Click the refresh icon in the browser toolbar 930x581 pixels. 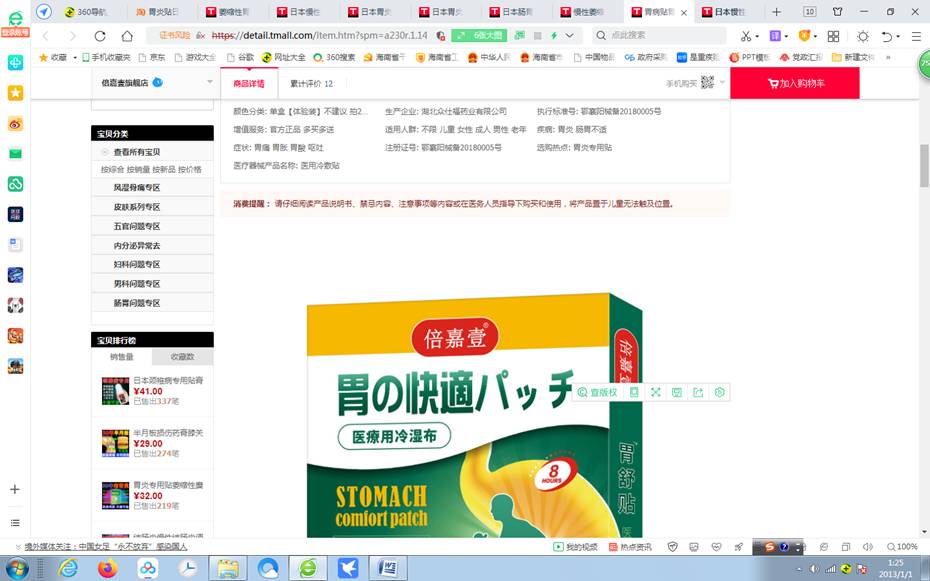click(x=100, y=34)
